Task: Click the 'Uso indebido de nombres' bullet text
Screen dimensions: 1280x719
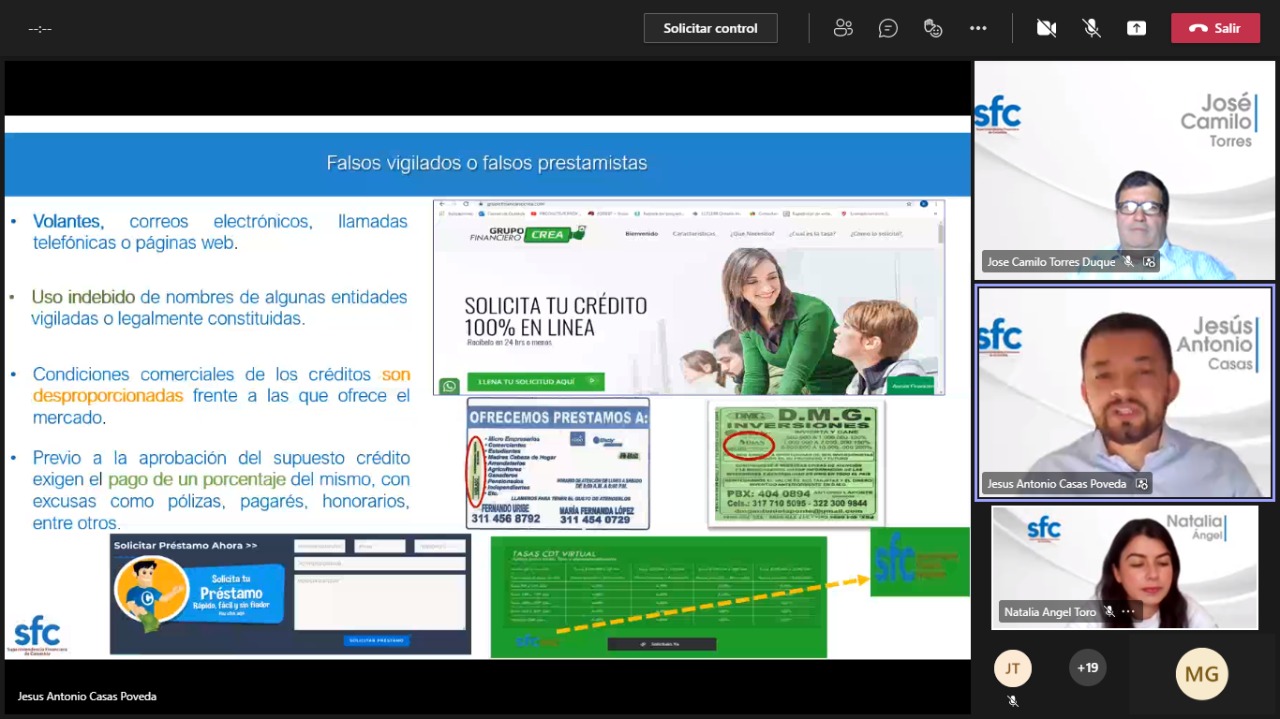Action: [219, 308]
